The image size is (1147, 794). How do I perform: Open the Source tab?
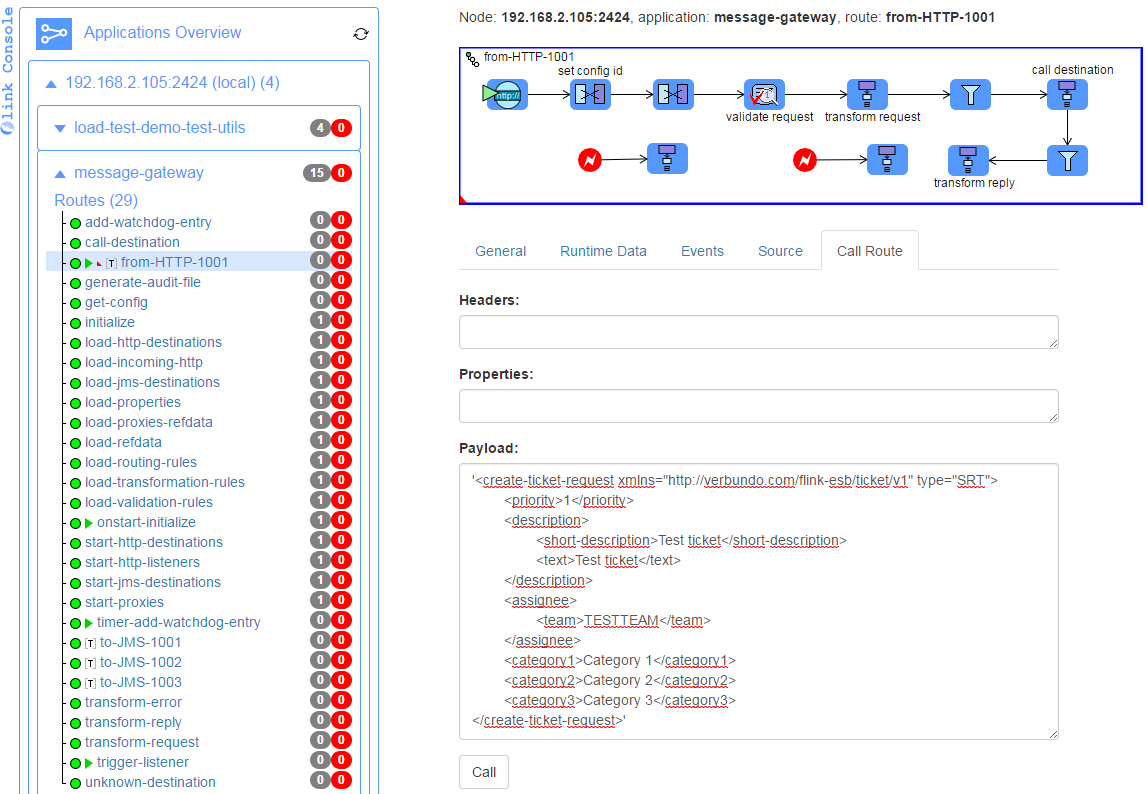[780, 251]
